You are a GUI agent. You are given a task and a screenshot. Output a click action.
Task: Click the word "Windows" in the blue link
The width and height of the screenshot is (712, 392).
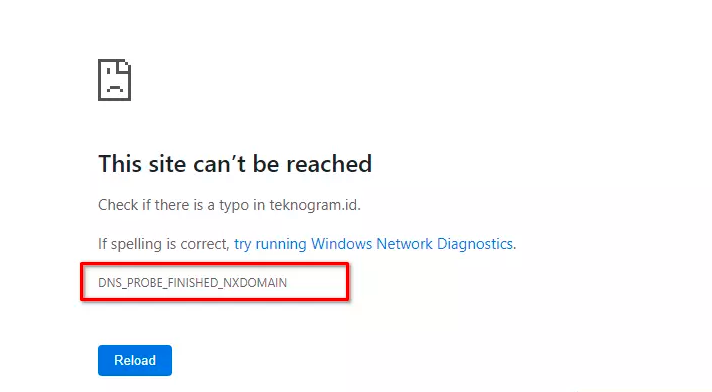click(x=341, y=244)
